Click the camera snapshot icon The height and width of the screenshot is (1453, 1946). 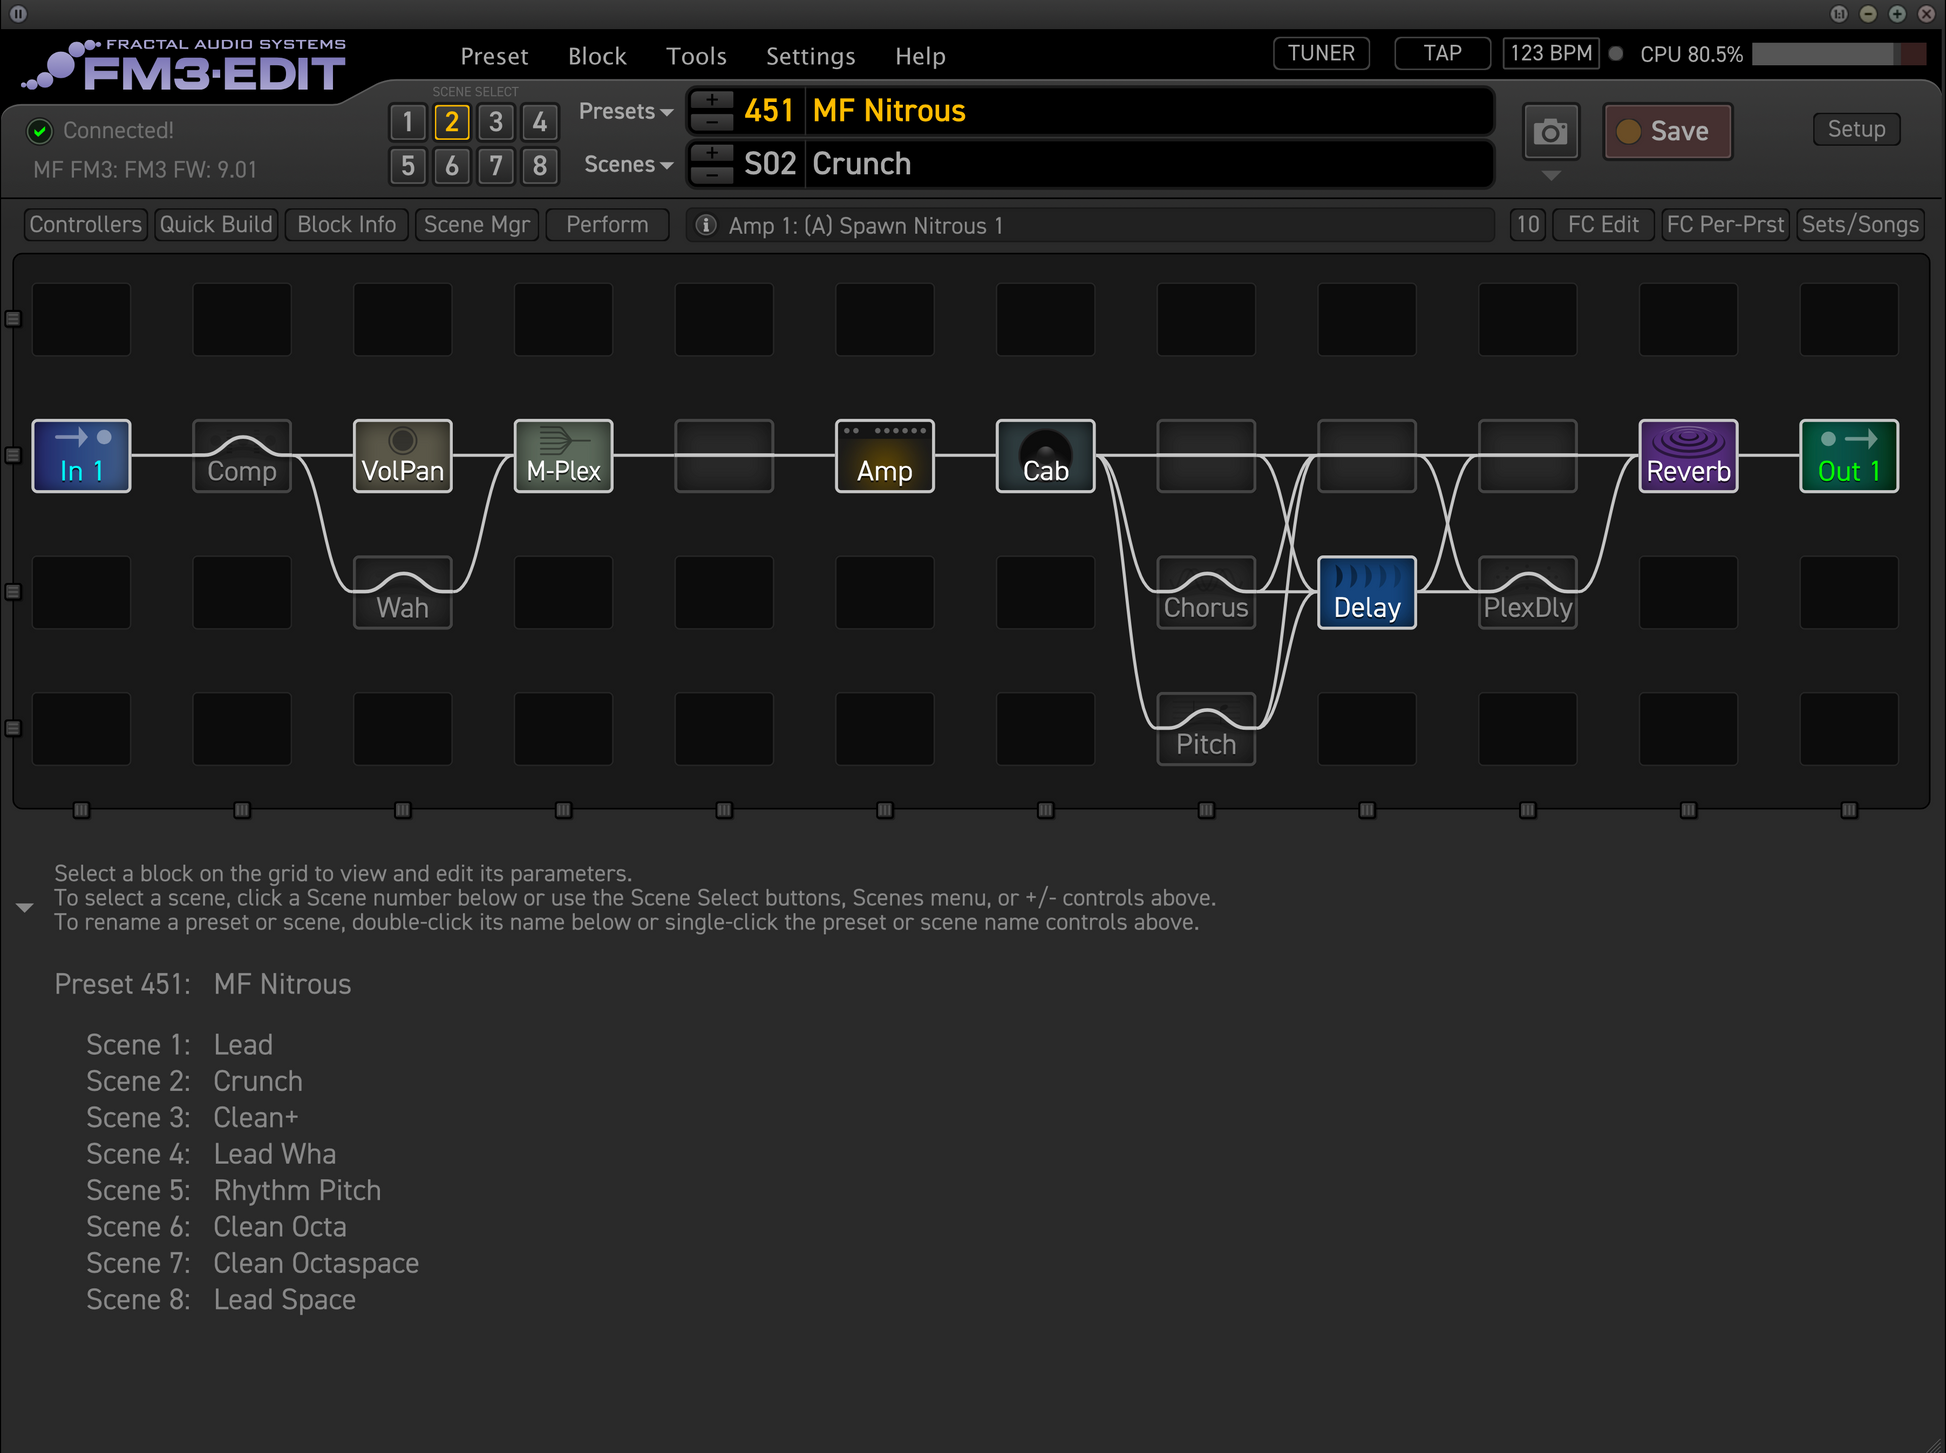[1550, 132]
